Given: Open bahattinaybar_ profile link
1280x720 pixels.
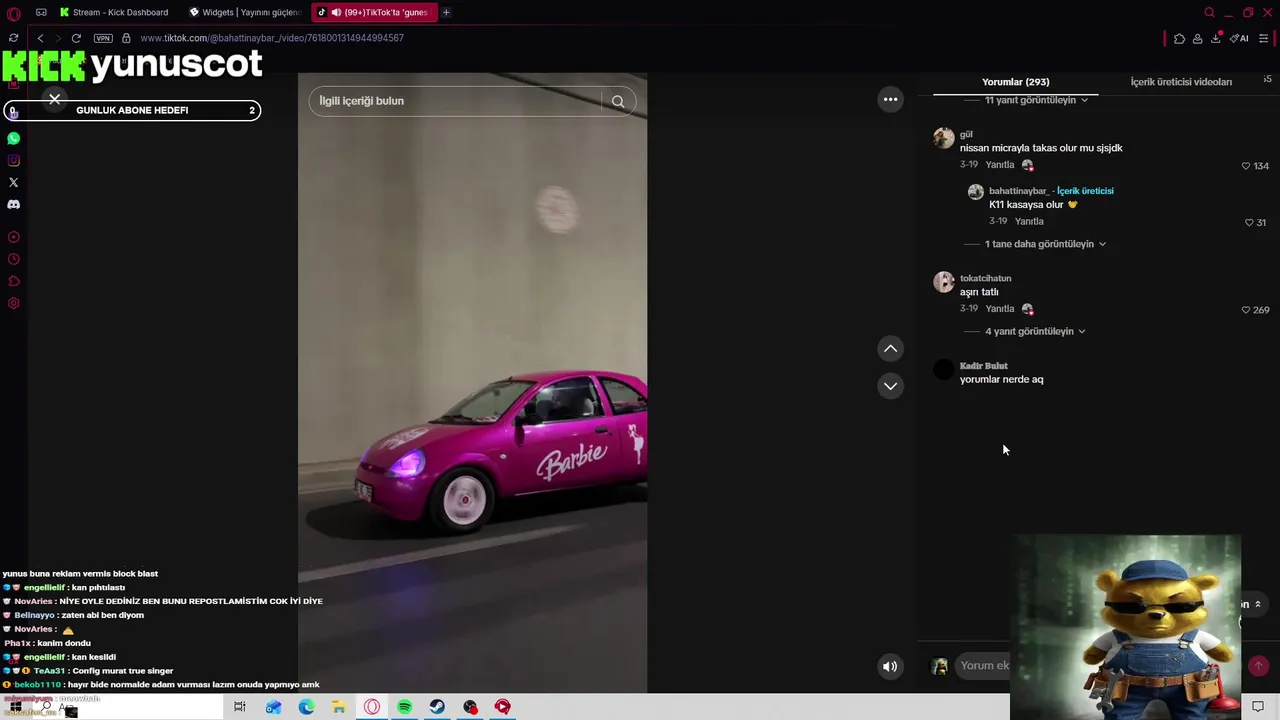Looking at the screenshot, I should pyautogui.click(x=1018, y=191).
